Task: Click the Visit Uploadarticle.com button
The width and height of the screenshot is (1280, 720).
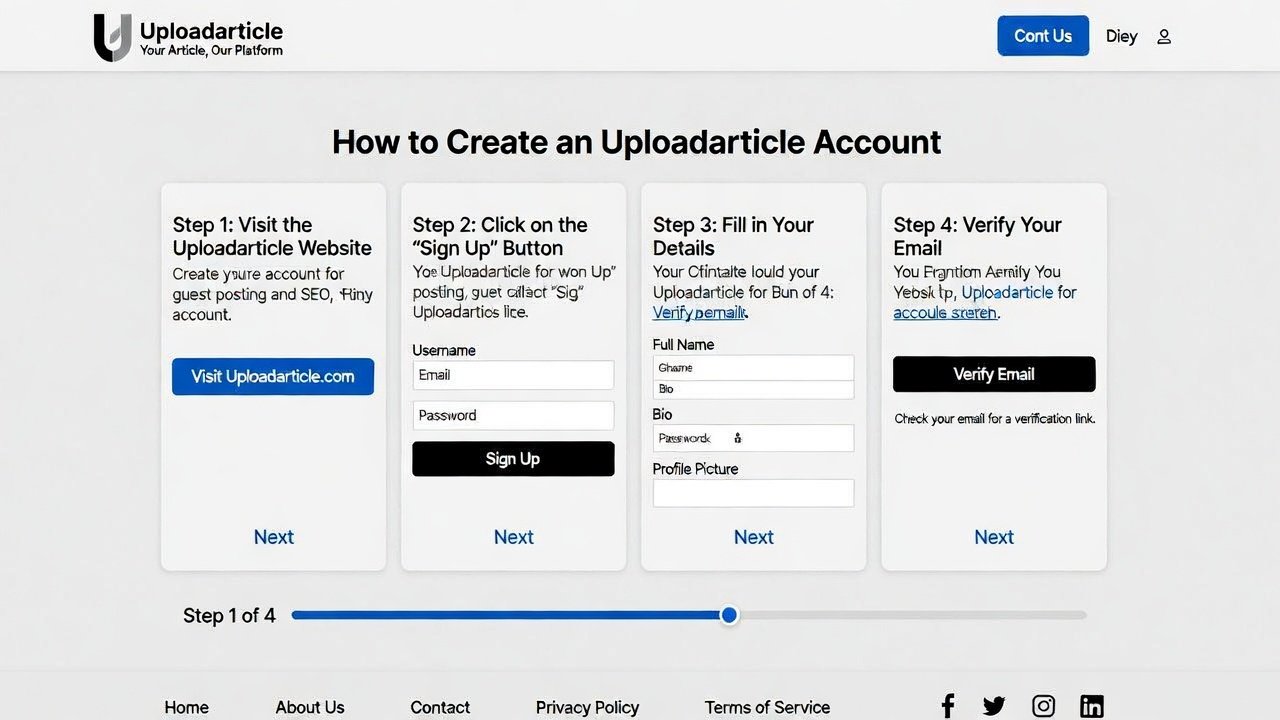Action: 272,376
